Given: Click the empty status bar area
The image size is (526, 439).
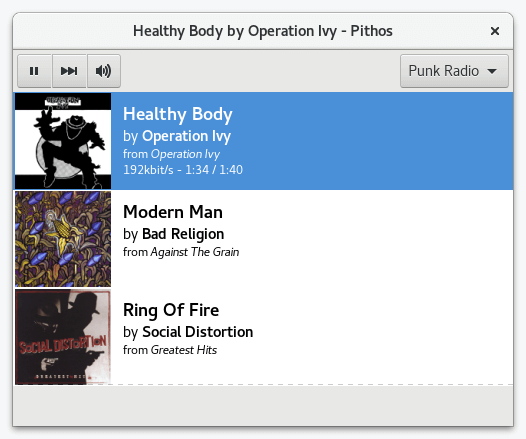Looking at the screenshot, I should [x=263, y=406].
